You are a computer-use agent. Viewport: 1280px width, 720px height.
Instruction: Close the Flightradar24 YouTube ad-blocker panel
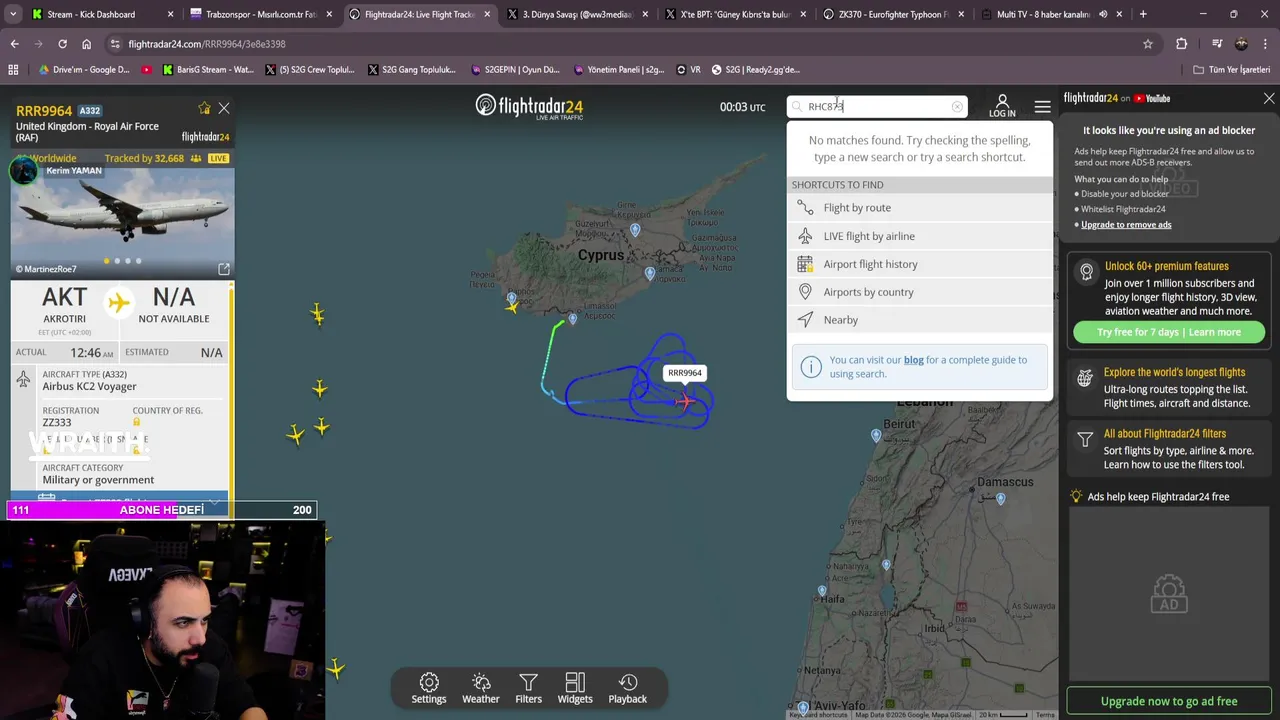tap(1269, 98)
